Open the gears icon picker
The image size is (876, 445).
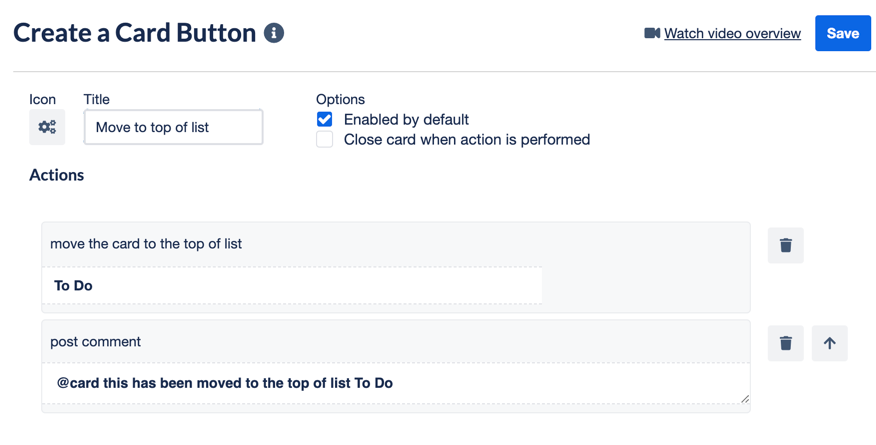(x=47, y=127)
